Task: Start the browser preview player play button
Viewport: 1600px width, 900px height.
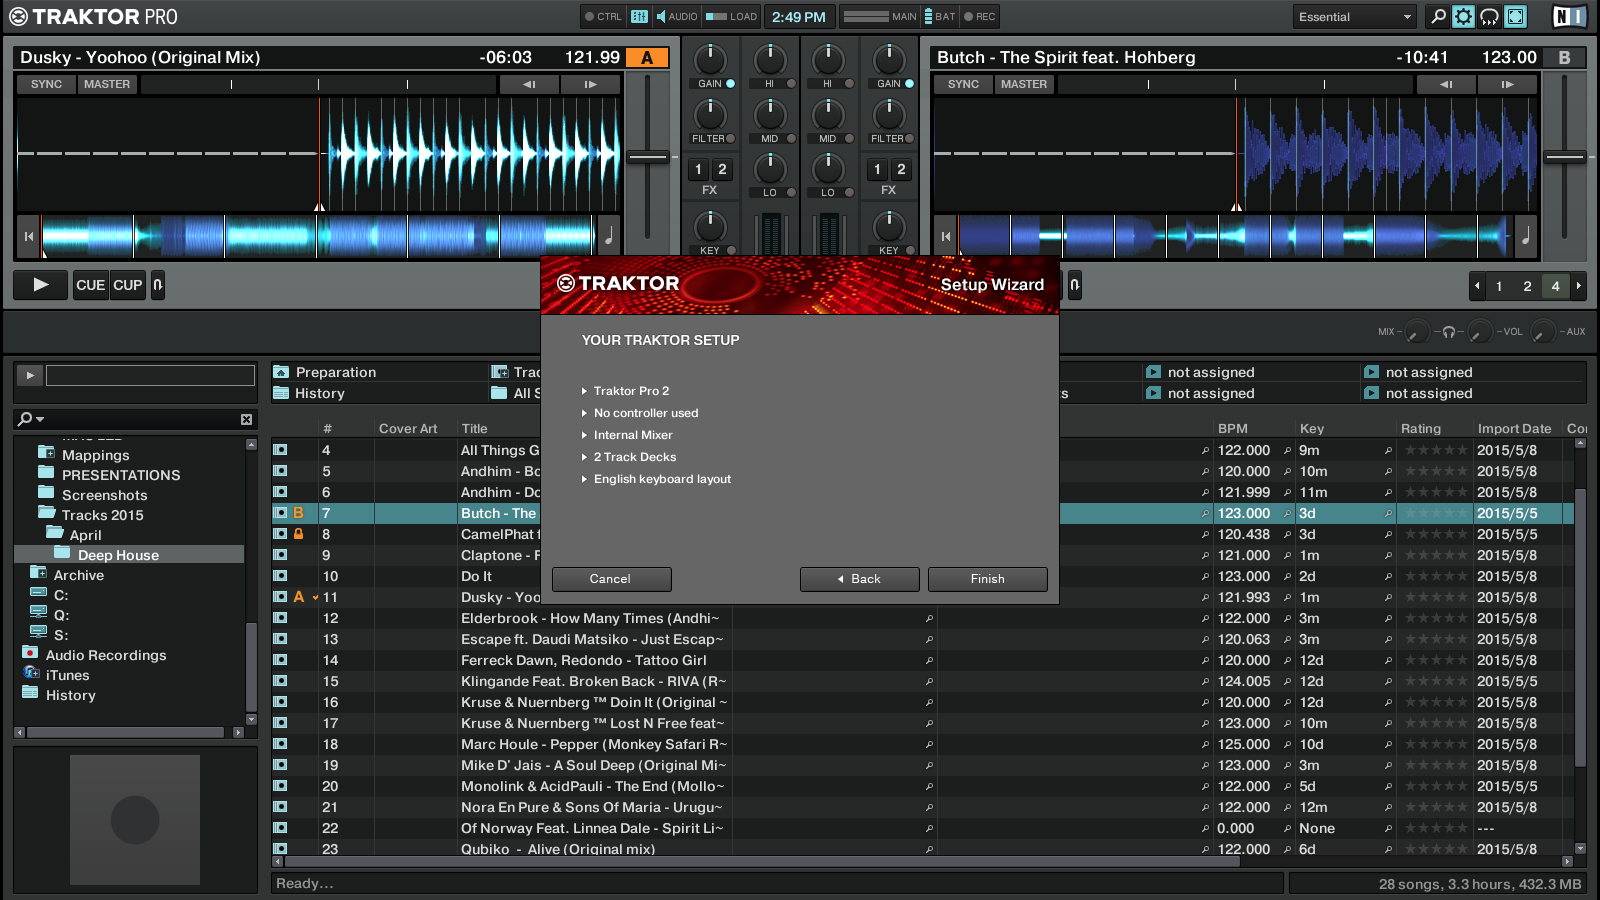Action: pos(30,375)
